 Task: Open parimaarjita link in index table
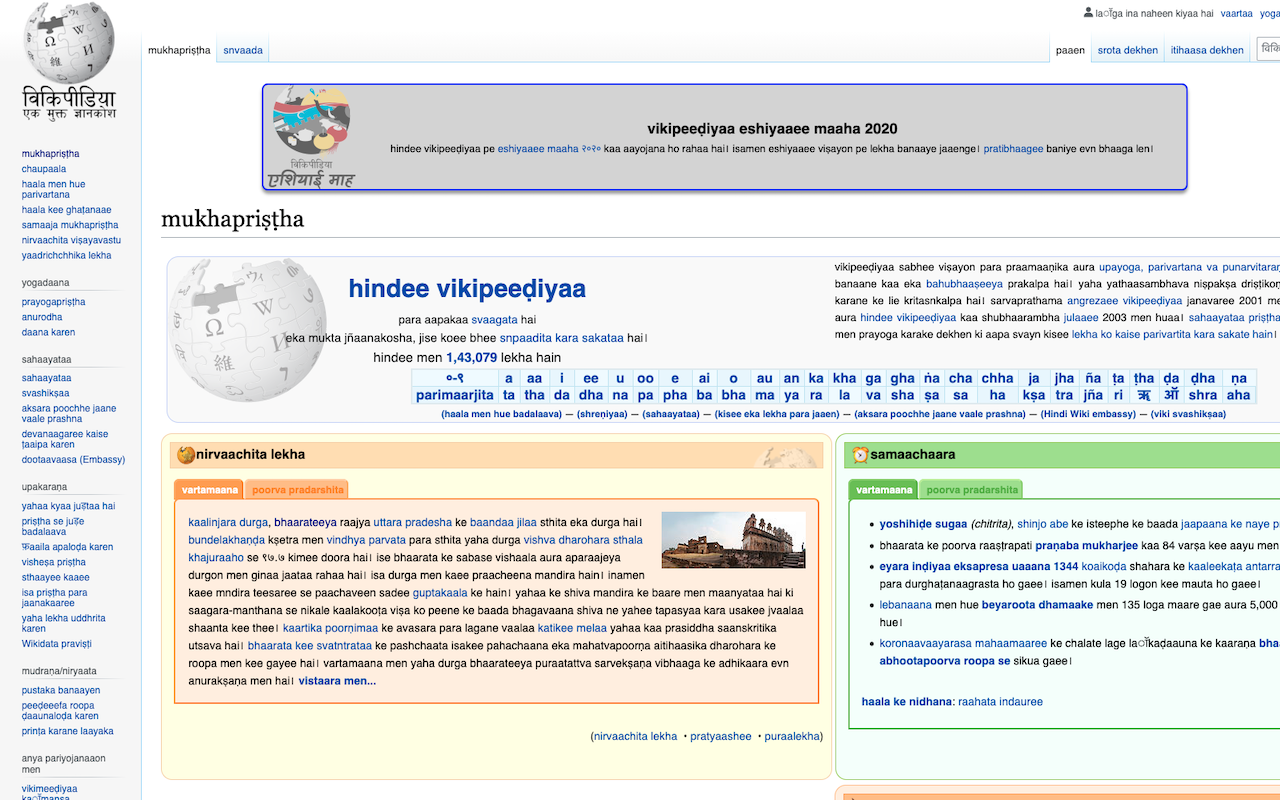coord(455,395)
